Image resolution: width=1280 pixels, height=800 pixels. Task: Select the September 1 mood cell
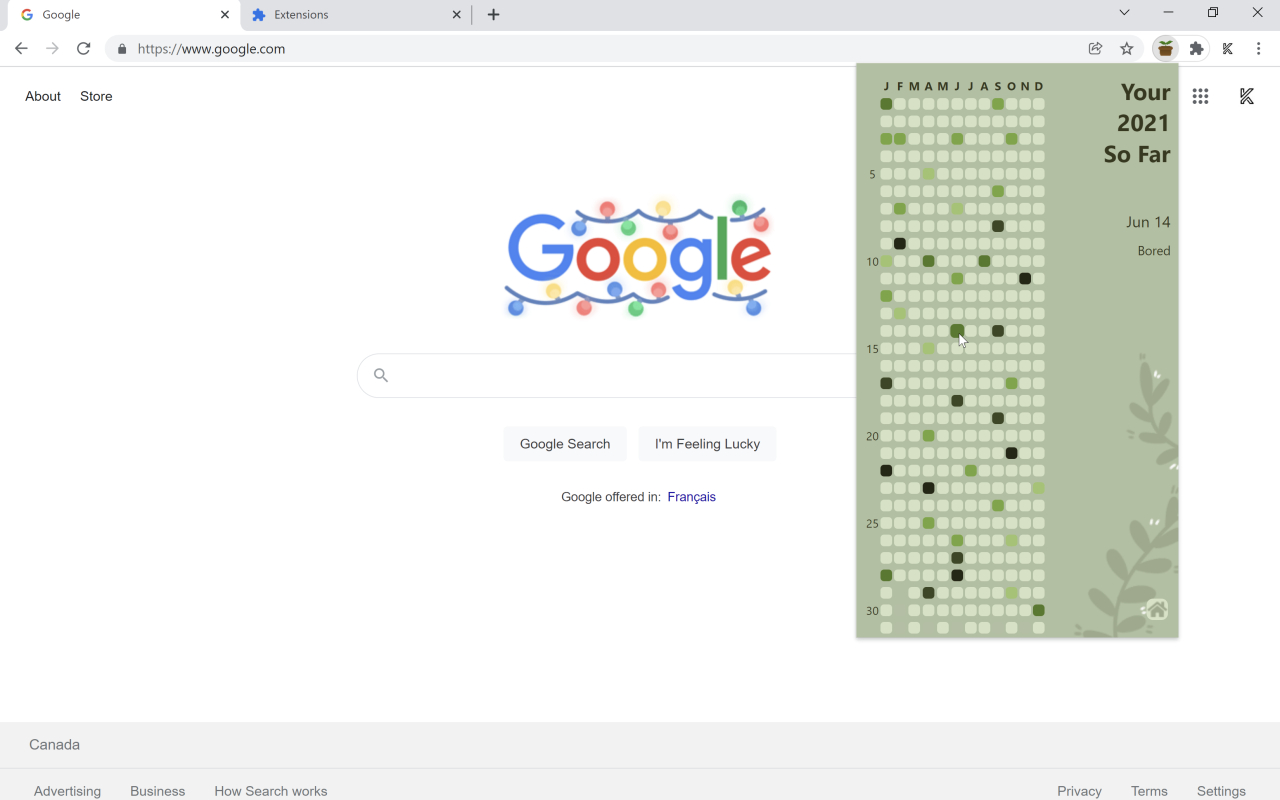pyautogui.click(x=998, y=104)
